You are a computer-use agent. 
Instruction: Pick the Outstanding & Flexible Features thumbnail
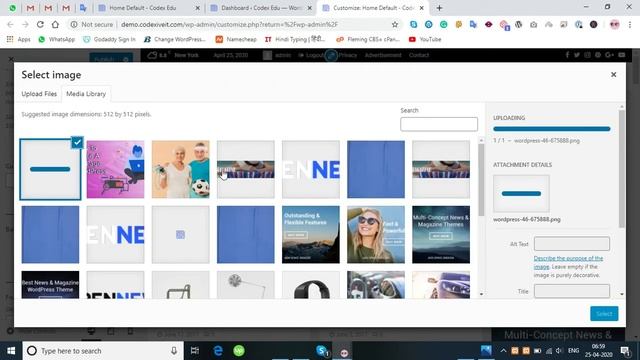pos(311,235)
